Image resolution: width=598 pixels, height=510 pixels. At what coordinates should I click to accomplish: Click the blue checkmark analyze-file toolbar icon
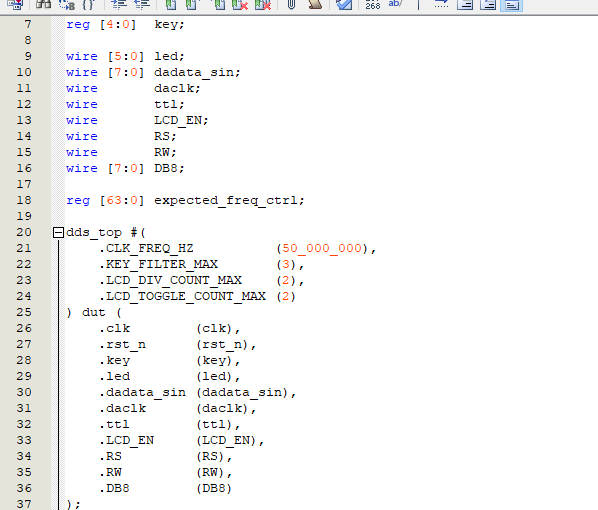point(344,5)
